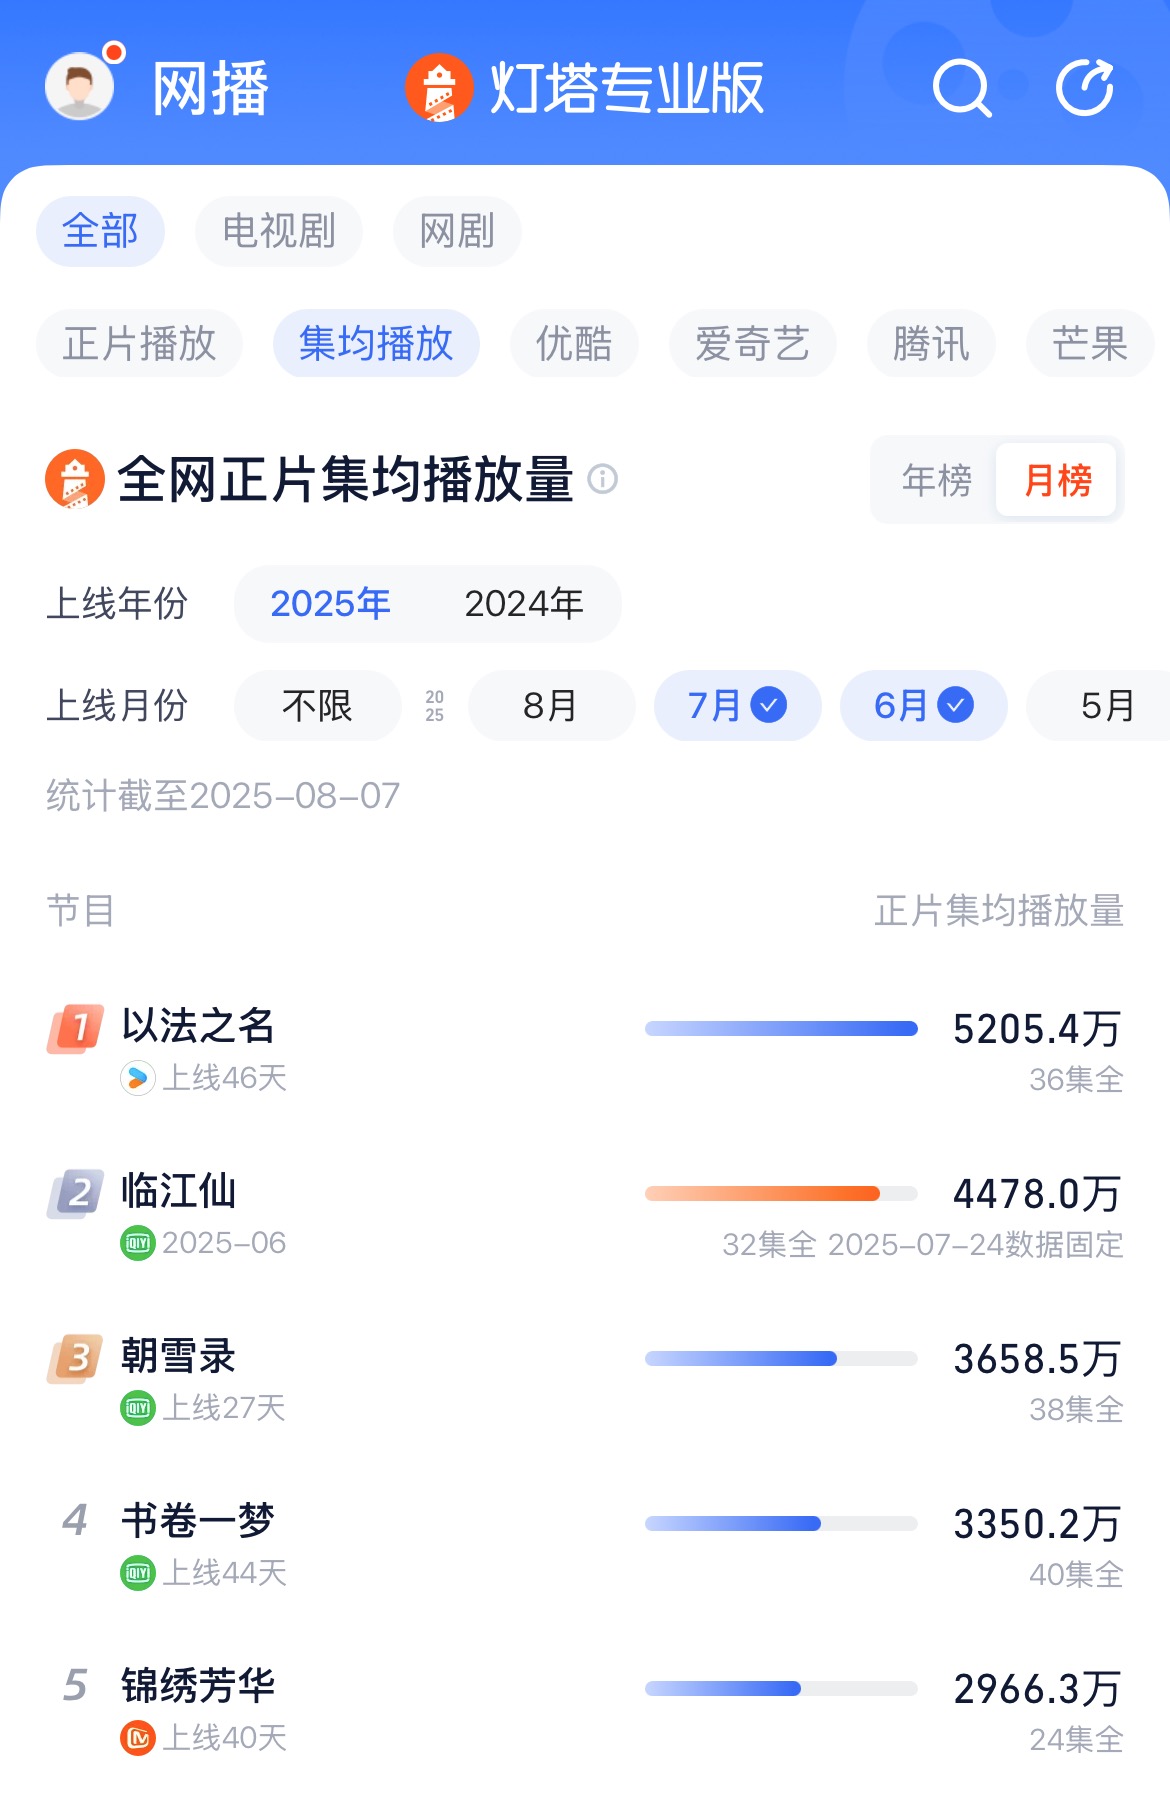Select 不限 for release month
This screenshot has height=1818, width=1170.
(x=317, y=706)
